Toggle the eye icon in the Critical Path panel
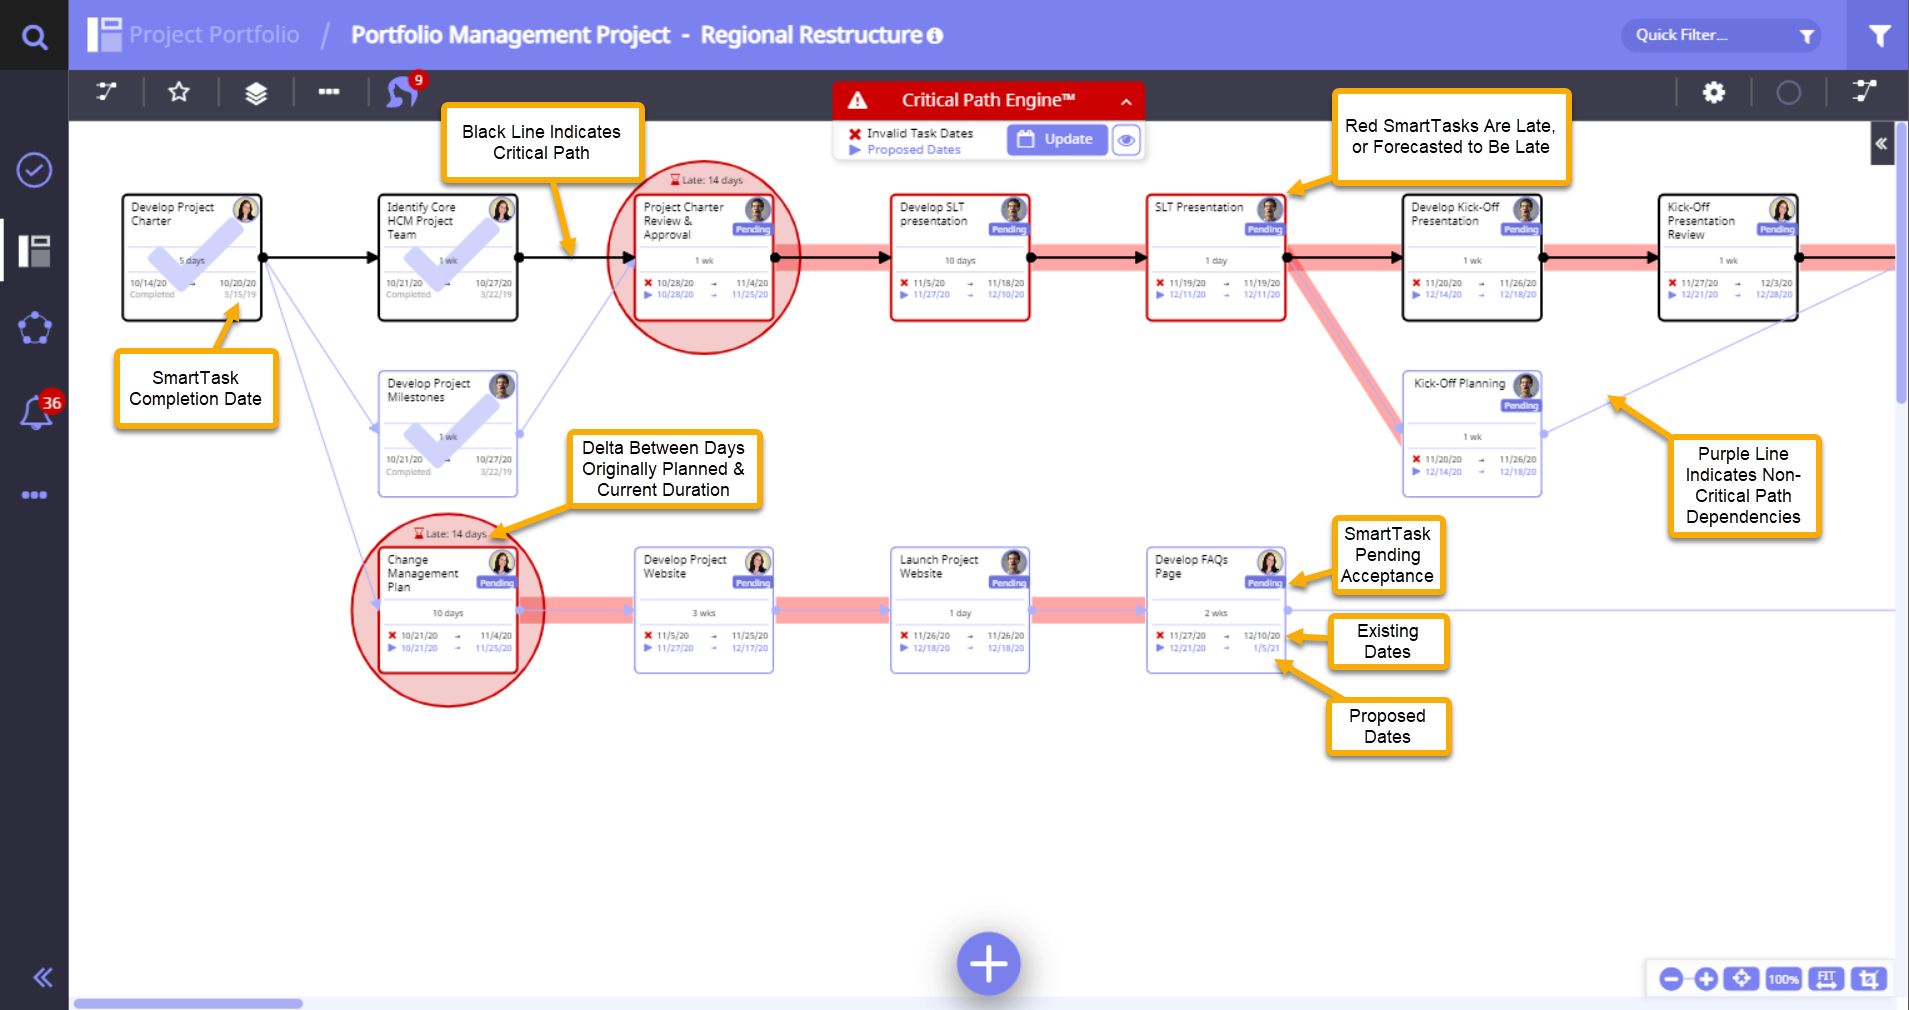This screenshot has height=1010, width=1909. 1126,140
